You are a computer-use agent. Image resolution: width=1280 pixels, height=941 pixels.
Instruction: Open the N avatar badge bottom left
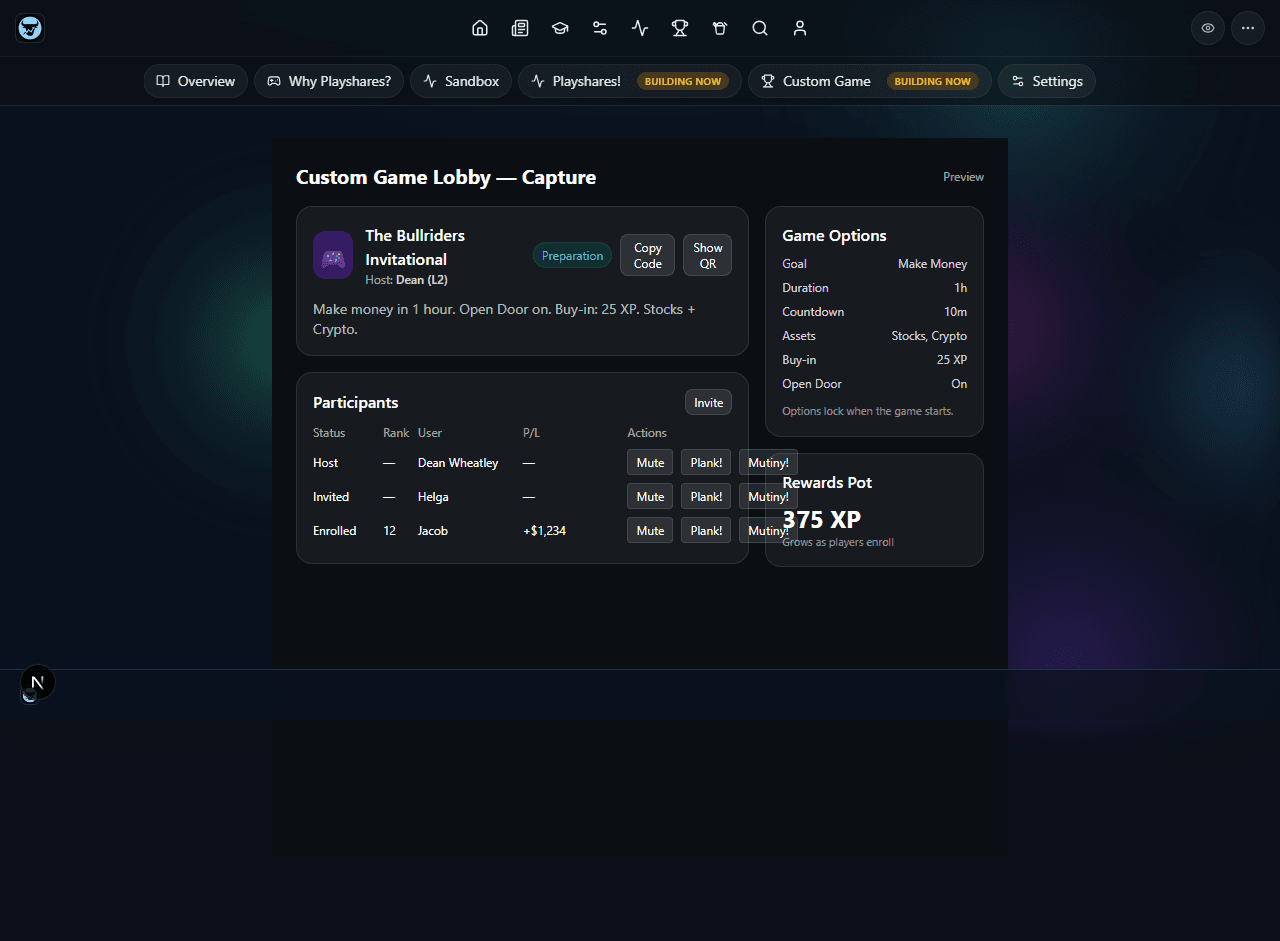point(38,681)
